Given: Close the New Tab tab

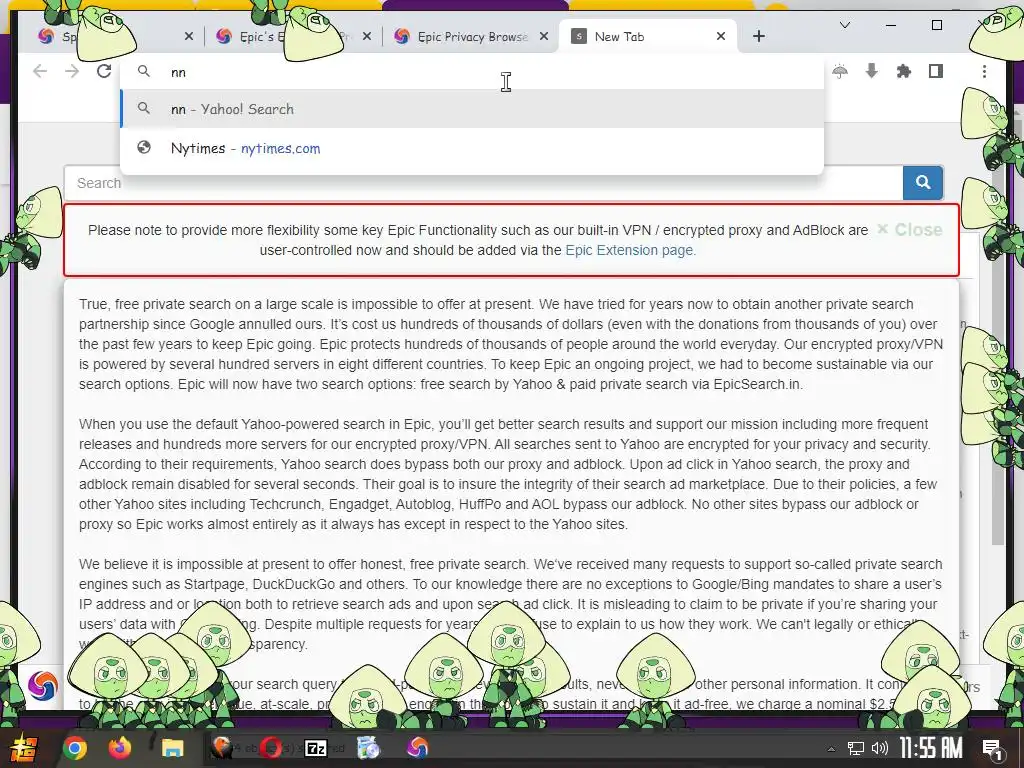Looking at the screenshot, I should tap(721, 37).
